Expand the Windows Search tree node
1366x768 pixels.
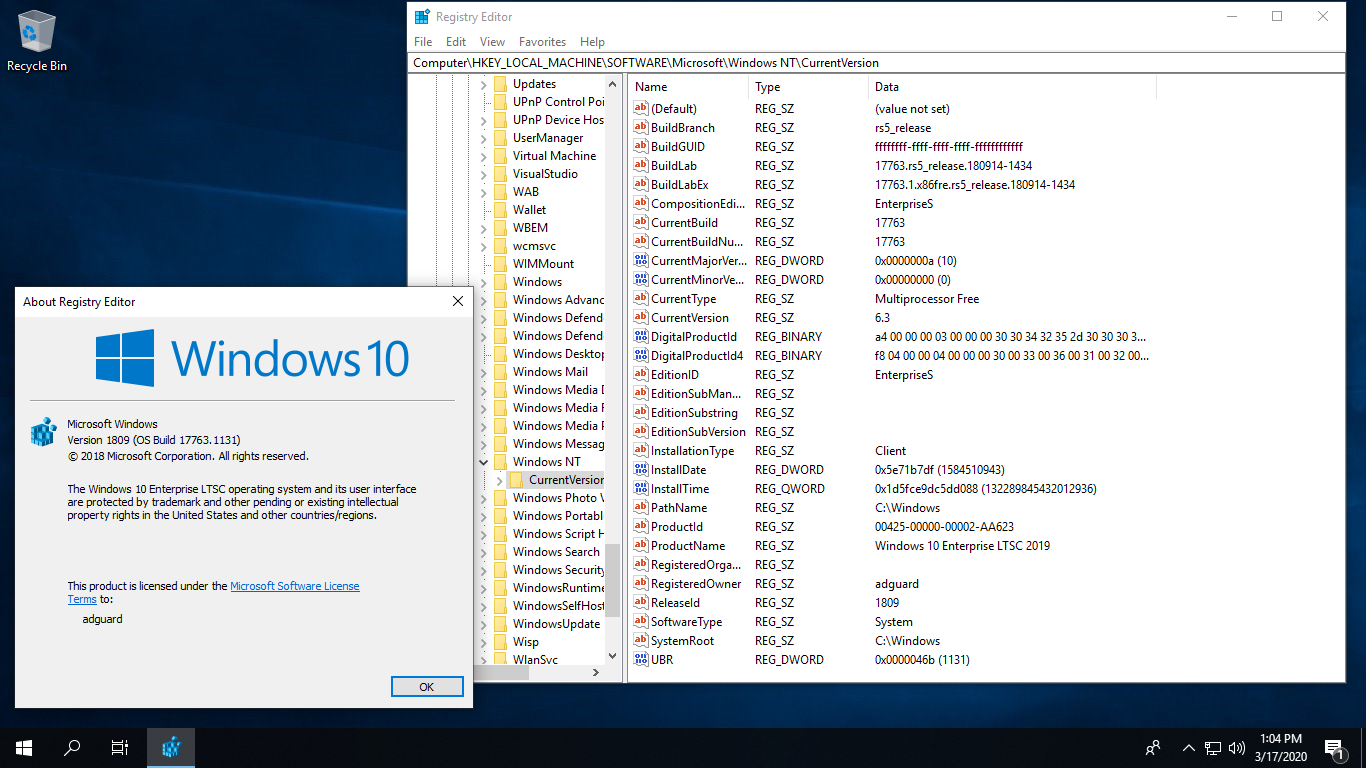485,552
